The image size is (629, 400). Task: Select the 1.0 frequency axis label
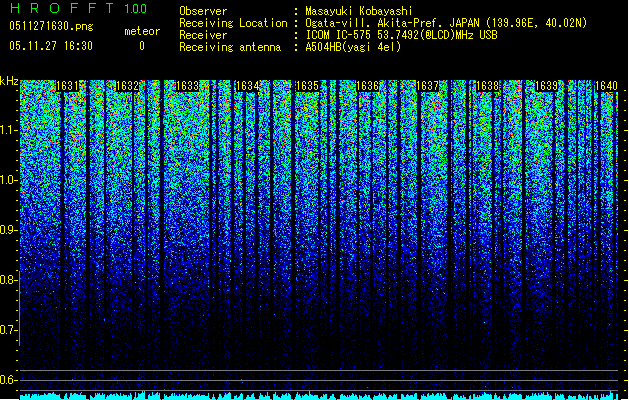[x=8, y=180]
